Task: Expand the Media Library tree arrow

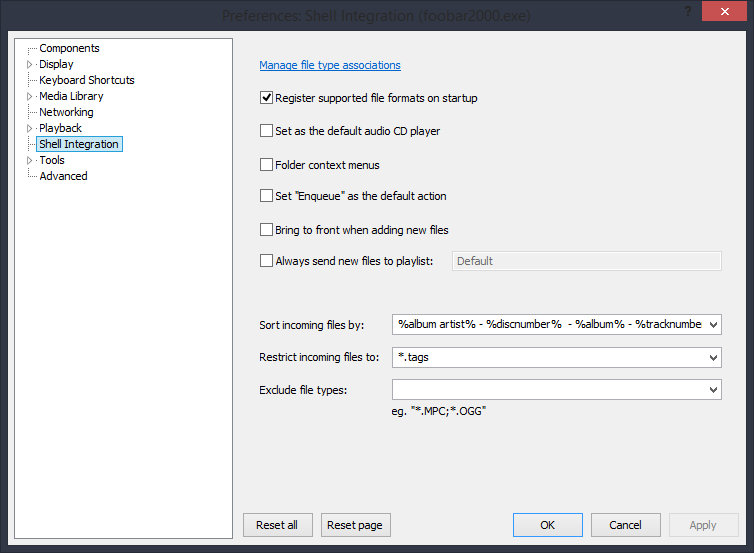Action: coord(29,96)
